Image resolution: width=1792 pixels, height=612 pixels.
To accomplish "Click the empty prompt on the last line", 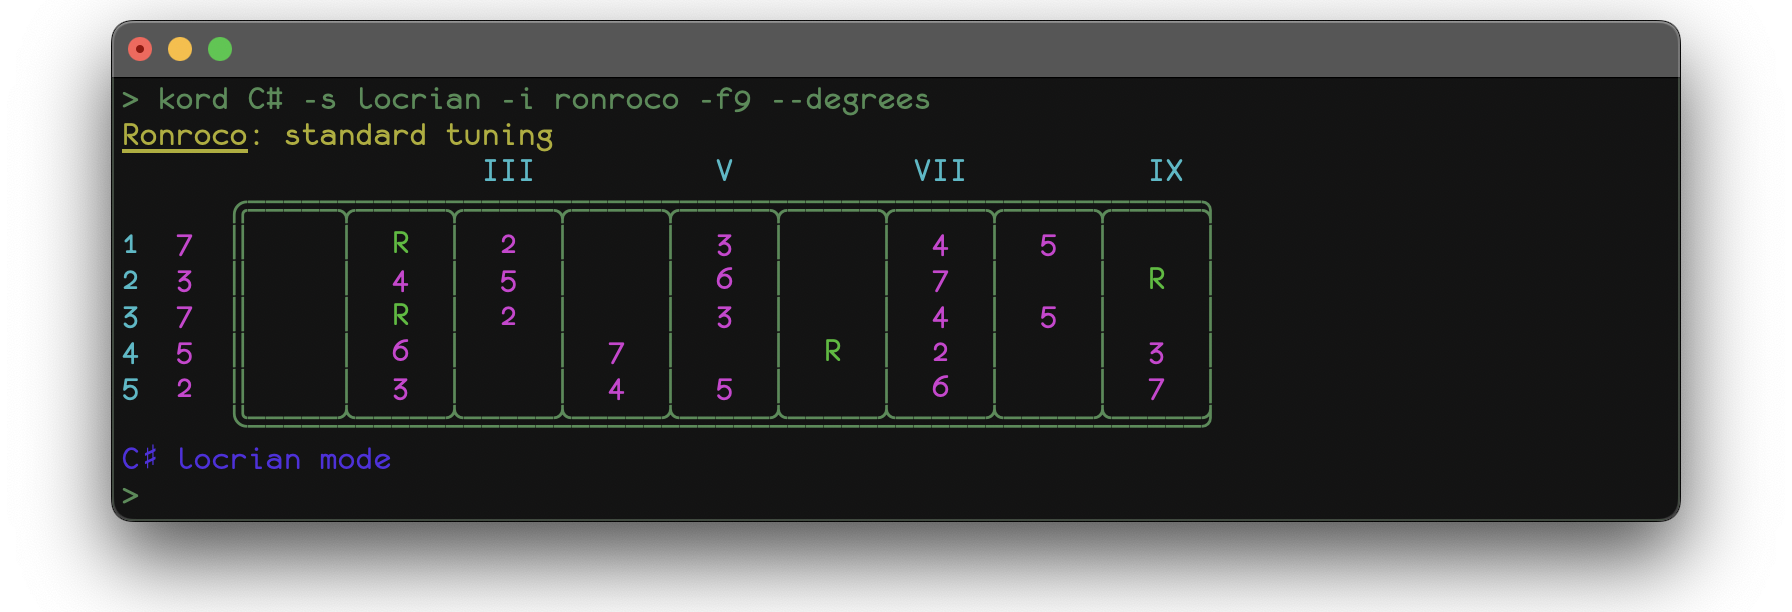I will pyautogui.click(x=130, y=495).
